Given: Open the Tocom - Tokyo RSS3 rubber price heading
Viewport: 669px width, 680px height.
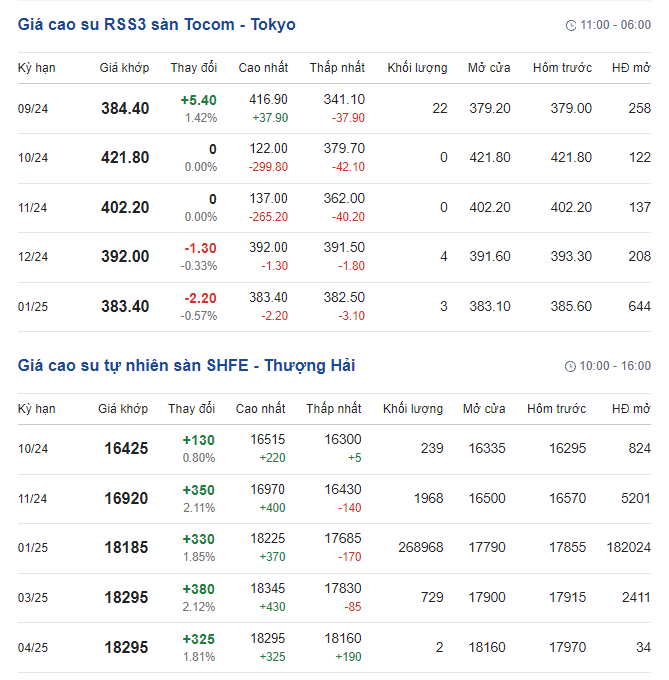Looking at the screenshot, I should [x=157, y=24].
